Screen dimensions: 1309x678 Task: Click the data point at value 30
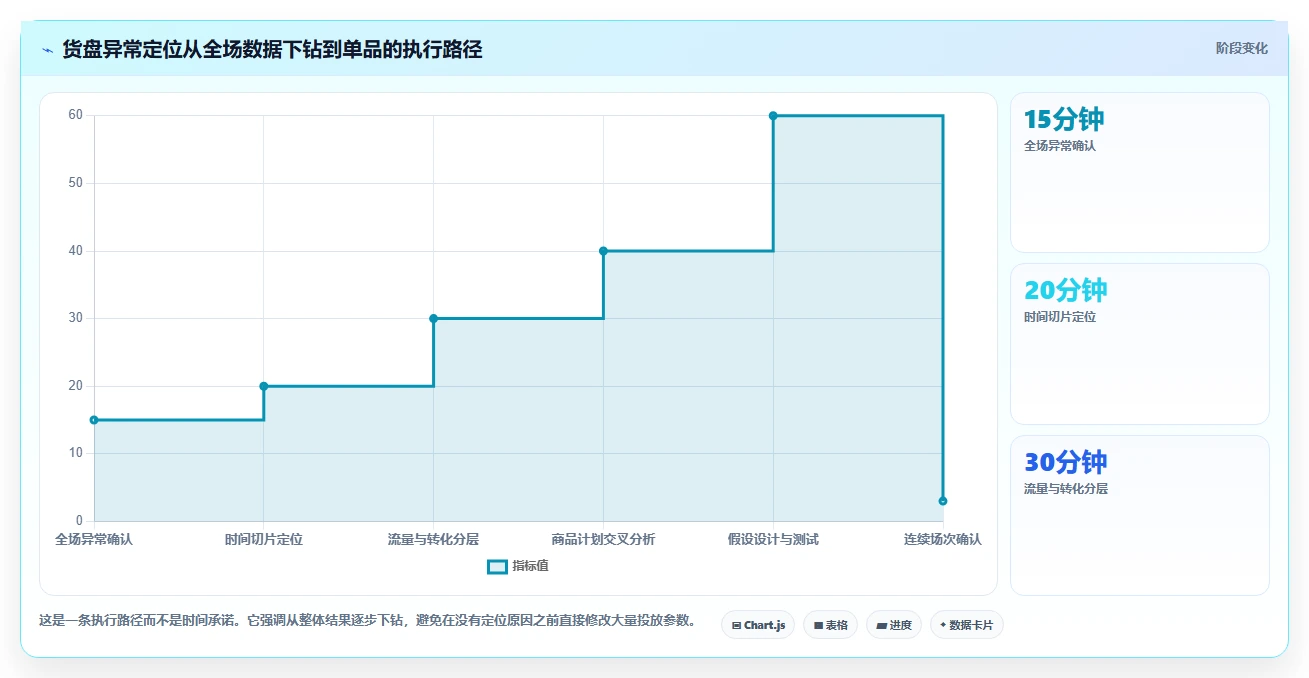(x=434, y=318)
